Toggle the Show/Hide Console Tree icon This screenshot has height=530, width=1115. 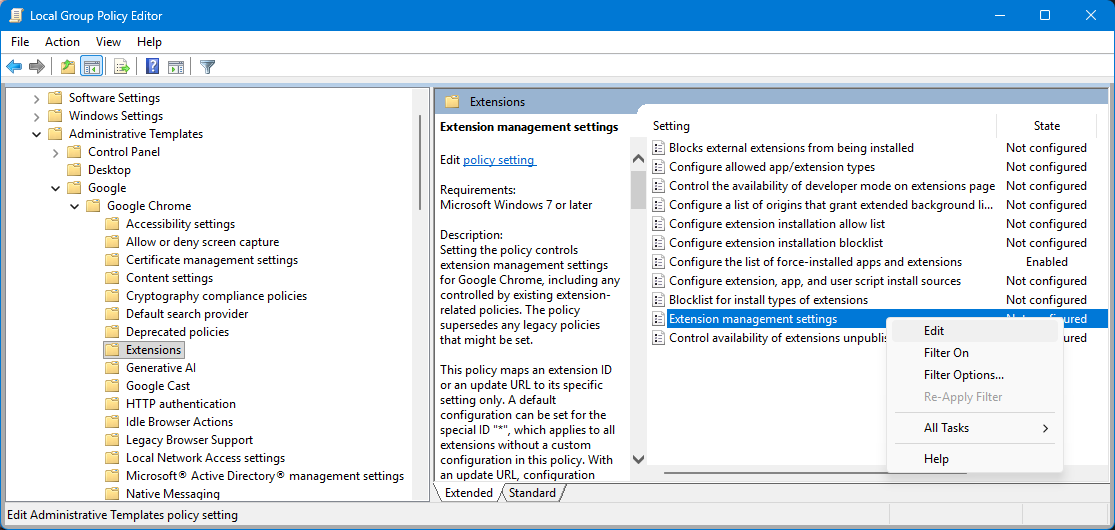point(91,67)
